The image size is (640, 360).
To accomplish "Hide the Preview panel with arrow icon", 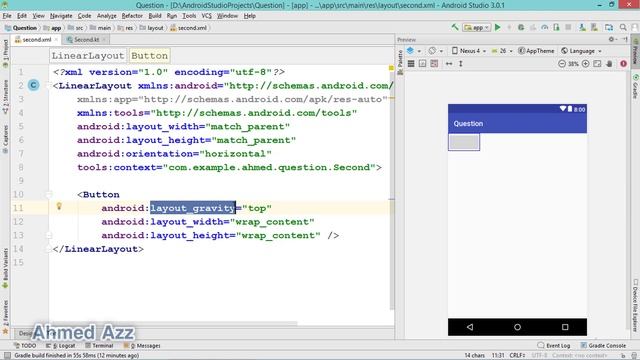I will [x=625, y=39].
